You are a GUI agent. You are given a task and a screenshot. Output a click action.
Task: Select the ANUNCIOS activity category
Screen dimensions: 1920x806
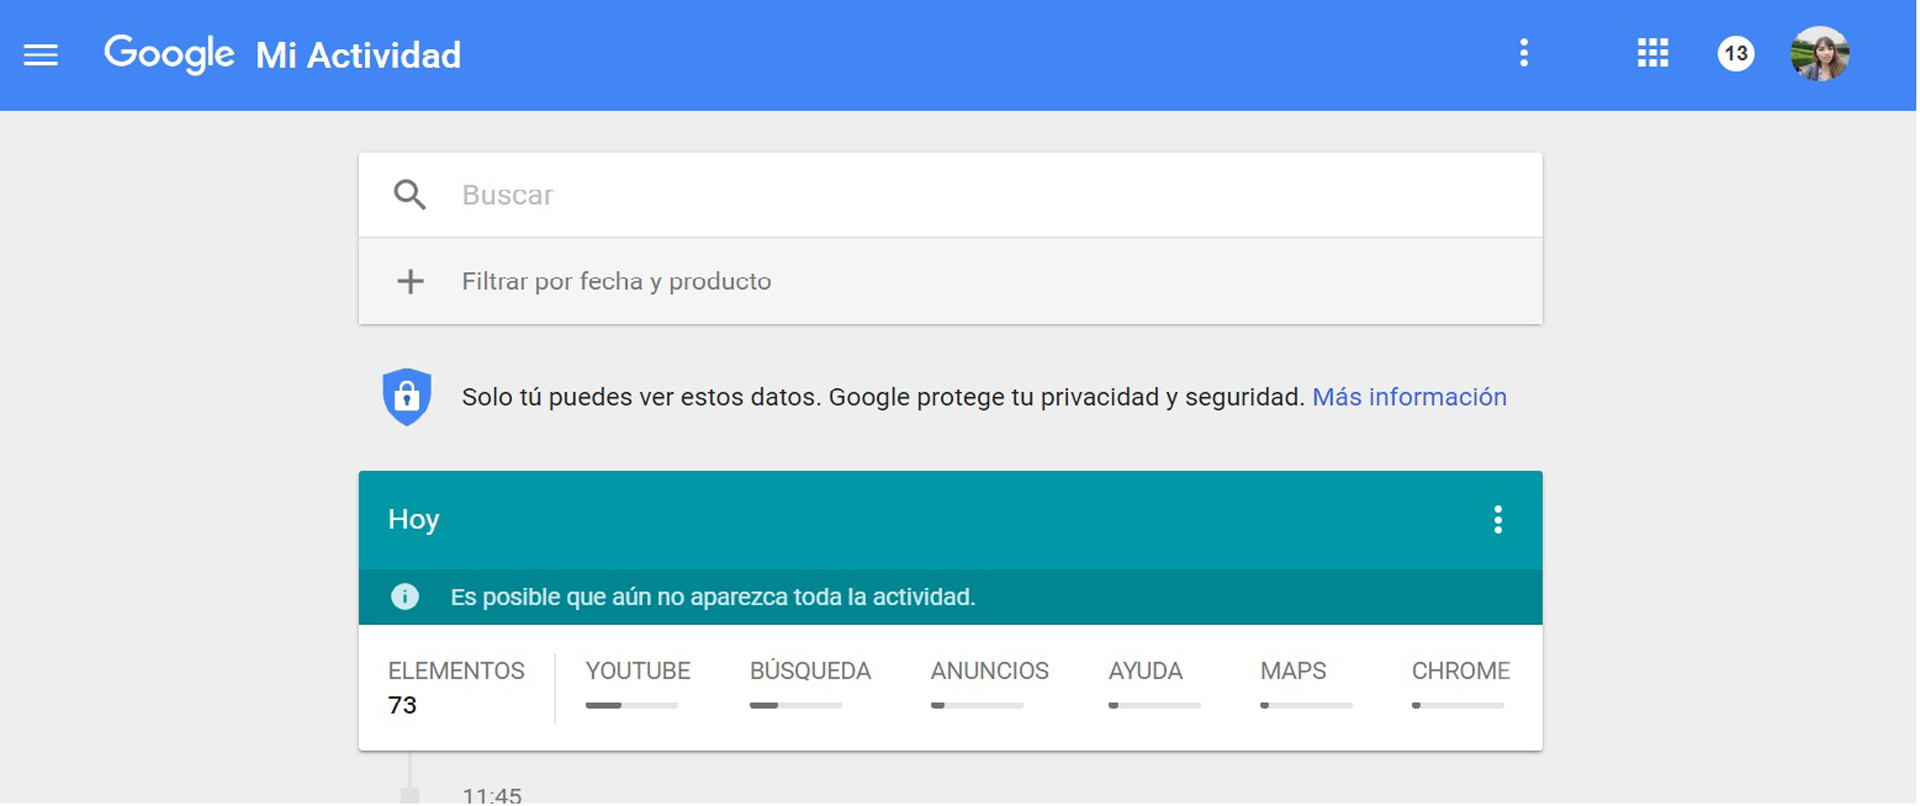(x=989, y=671)
